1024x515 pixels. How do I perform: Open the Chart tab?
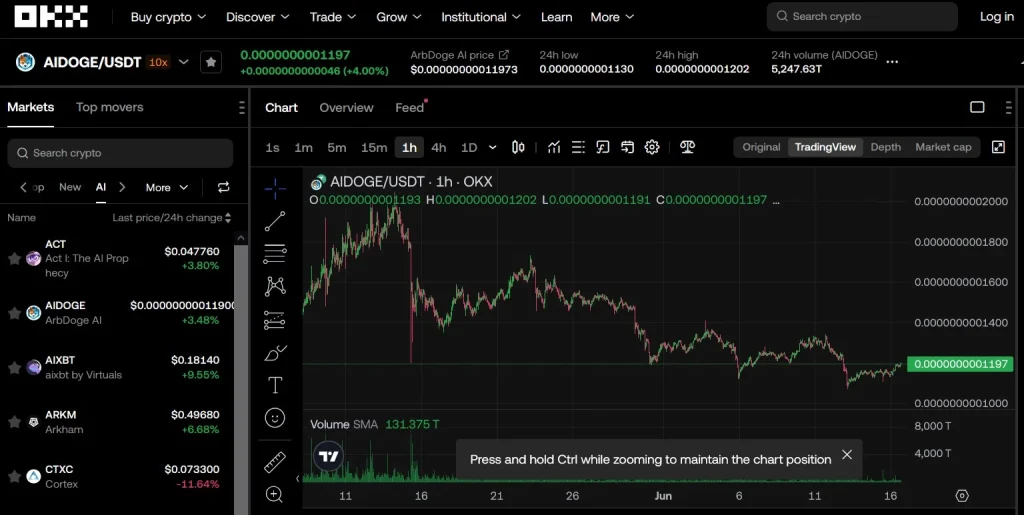click(x=281, y=108)
